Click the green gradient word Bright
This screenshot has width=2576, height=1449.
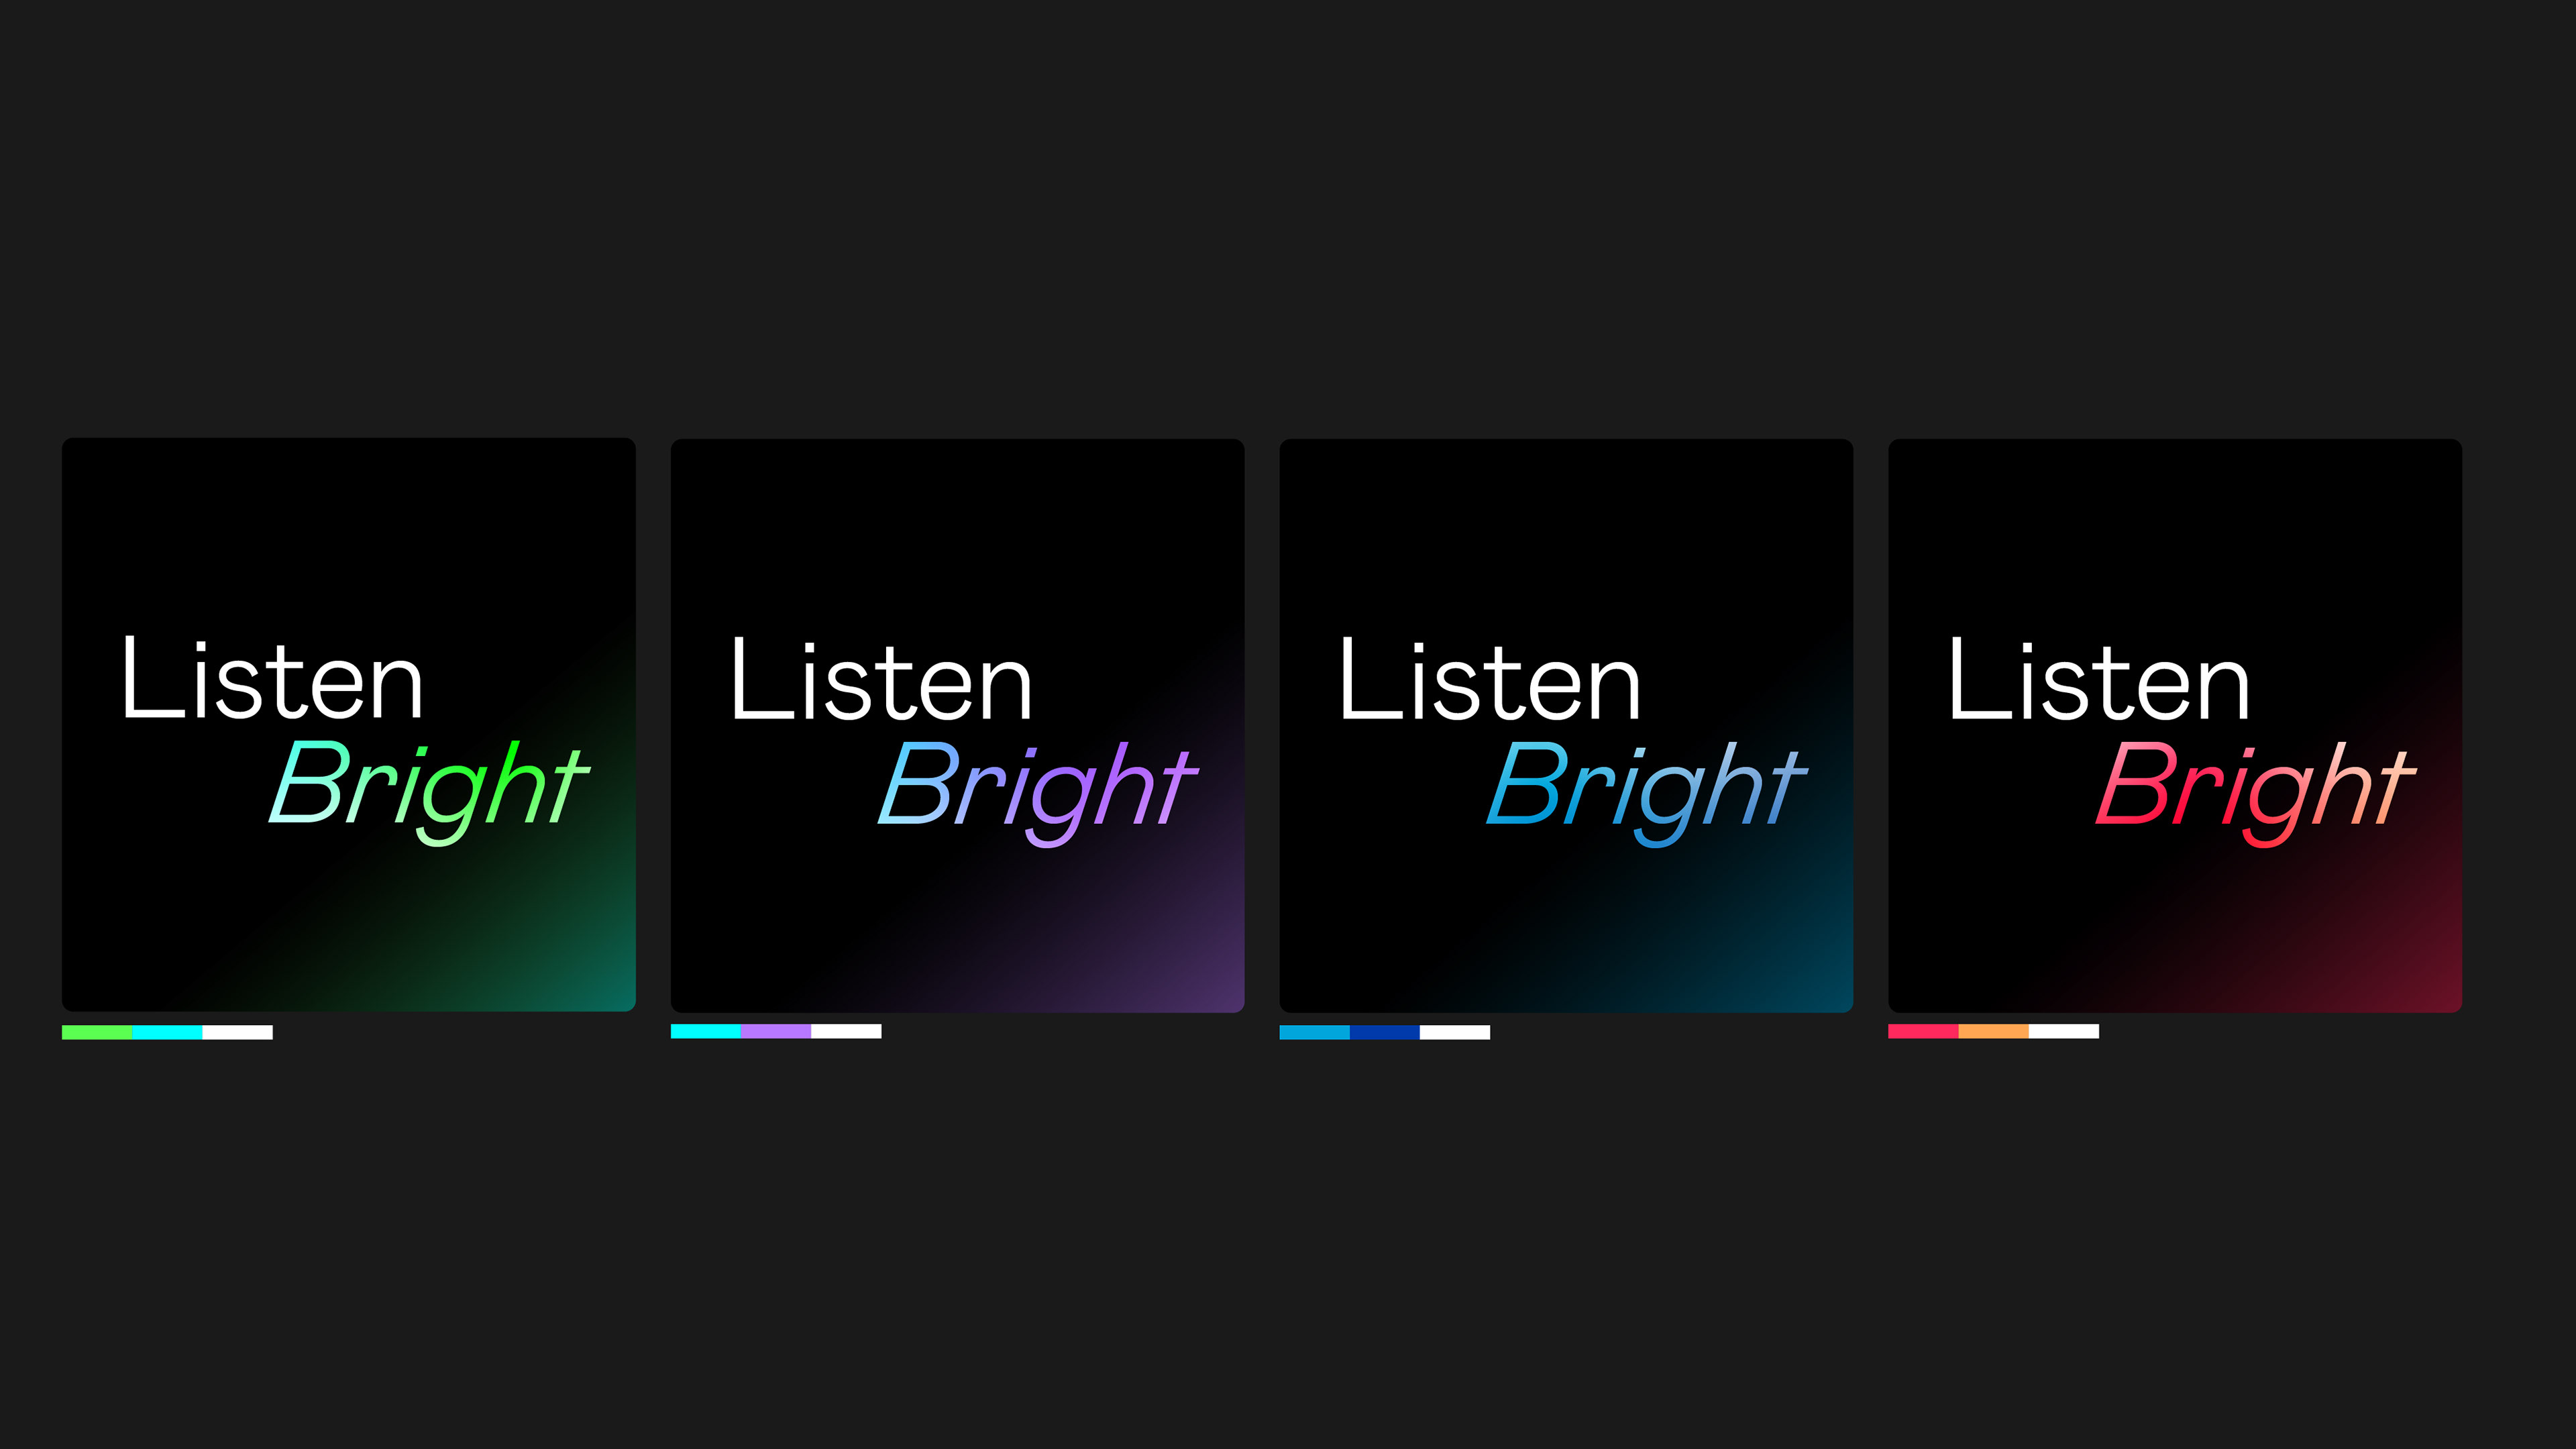click(x=429, y=793)
